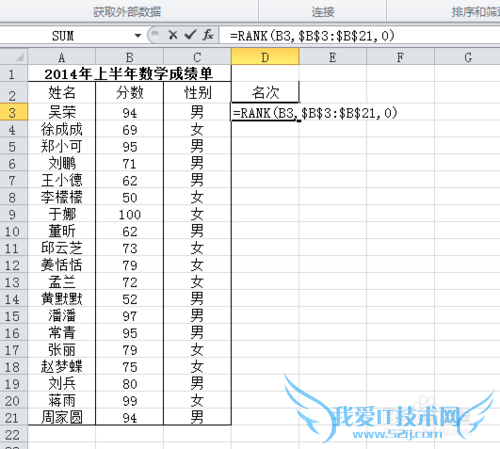The height and width of the screenshot is (449, 500).
Task: Click the name cell 姜恬恬
Action: pyautogui.click(x=62, y=265)
